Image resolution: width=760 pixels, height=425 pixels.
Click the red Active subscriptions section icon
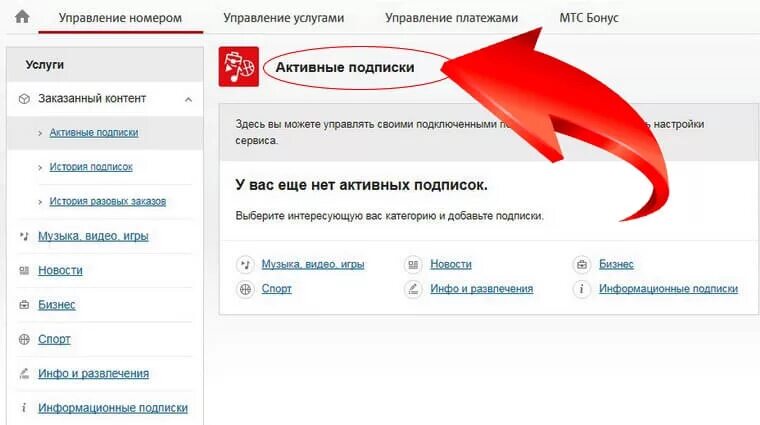pyautogui.click(x=238, y=67)
